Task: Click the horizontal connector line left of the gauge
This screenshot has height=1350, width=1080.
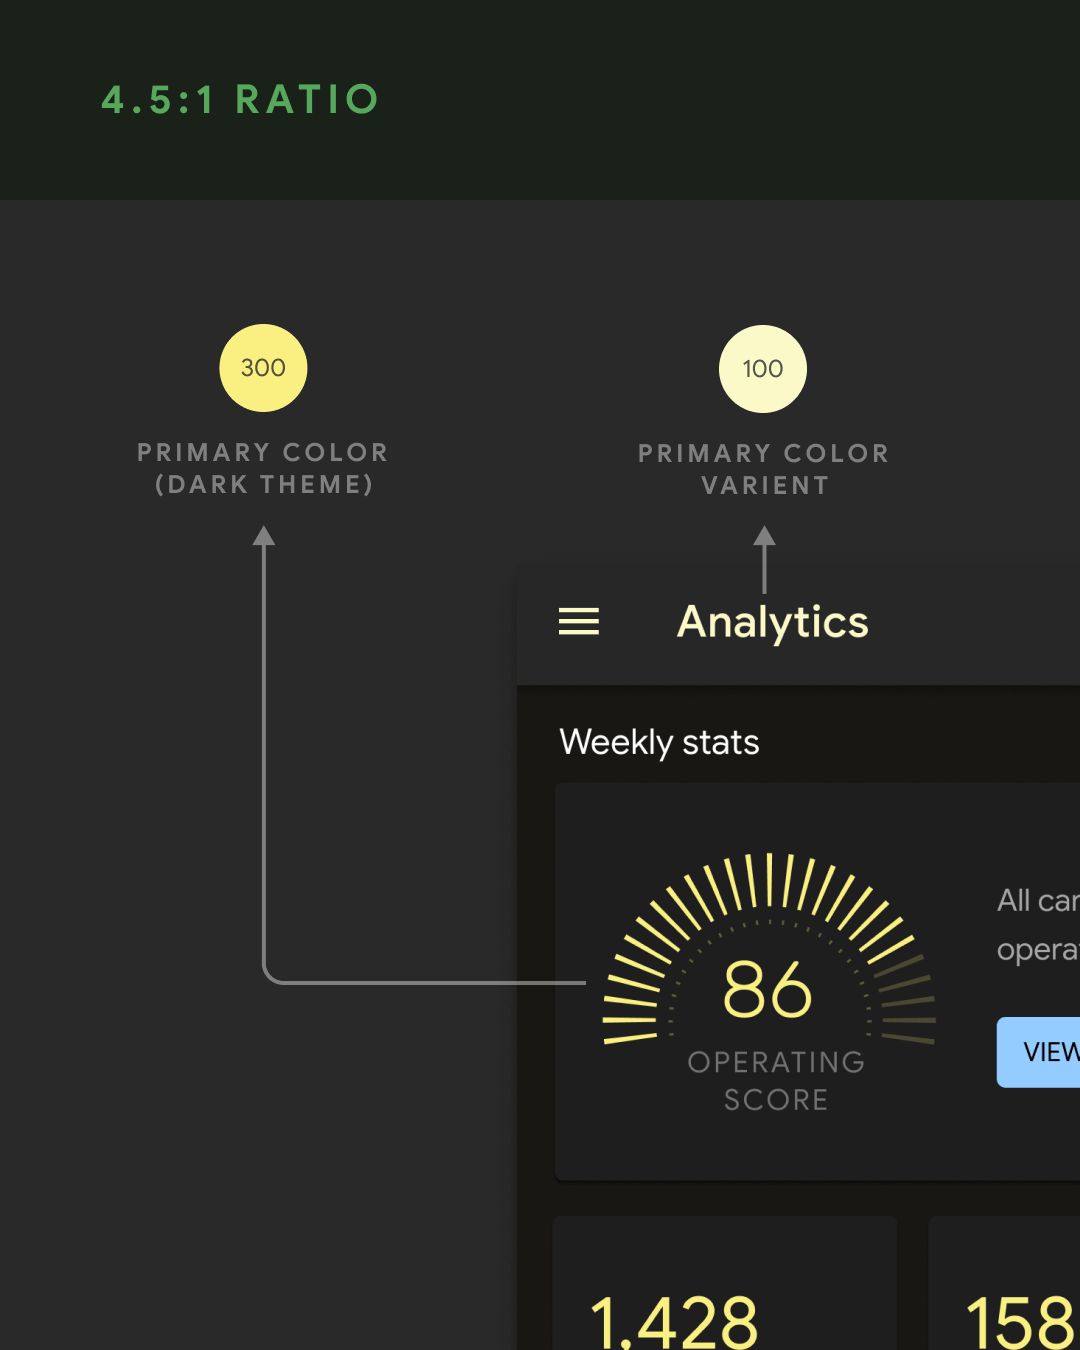Action: click(430, 983)
